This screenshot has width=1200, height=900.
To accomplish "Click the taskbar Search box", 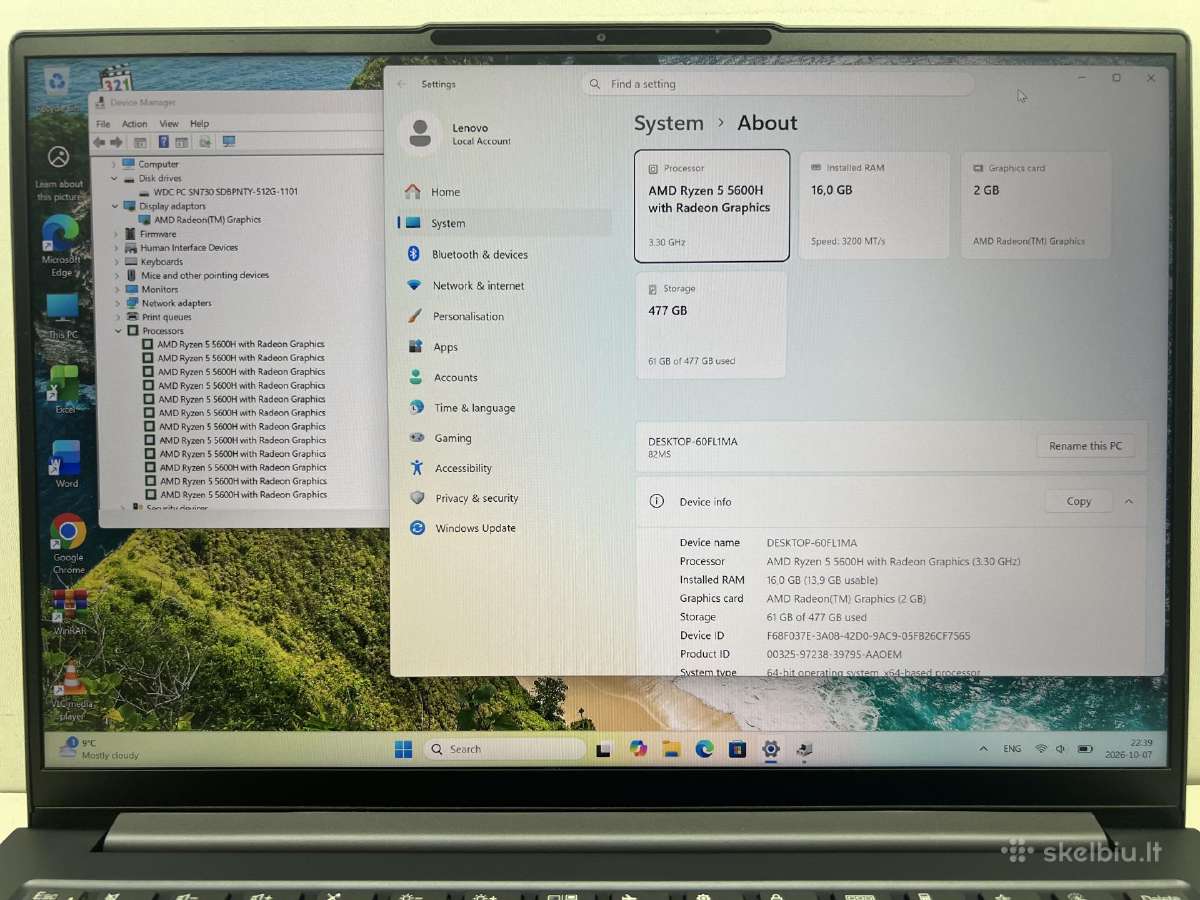I will coord(504,749).
